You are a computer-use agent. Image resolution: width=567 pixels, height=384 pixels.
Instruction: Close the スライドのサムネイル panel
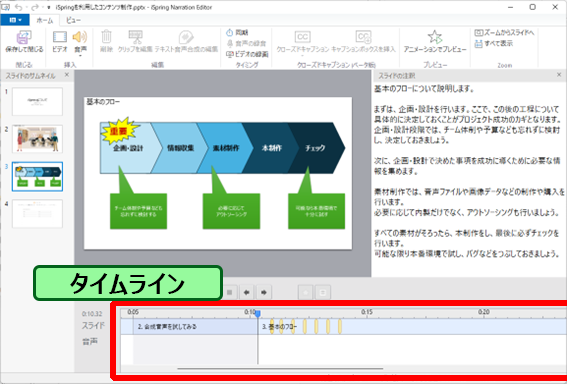pos(67,75)
